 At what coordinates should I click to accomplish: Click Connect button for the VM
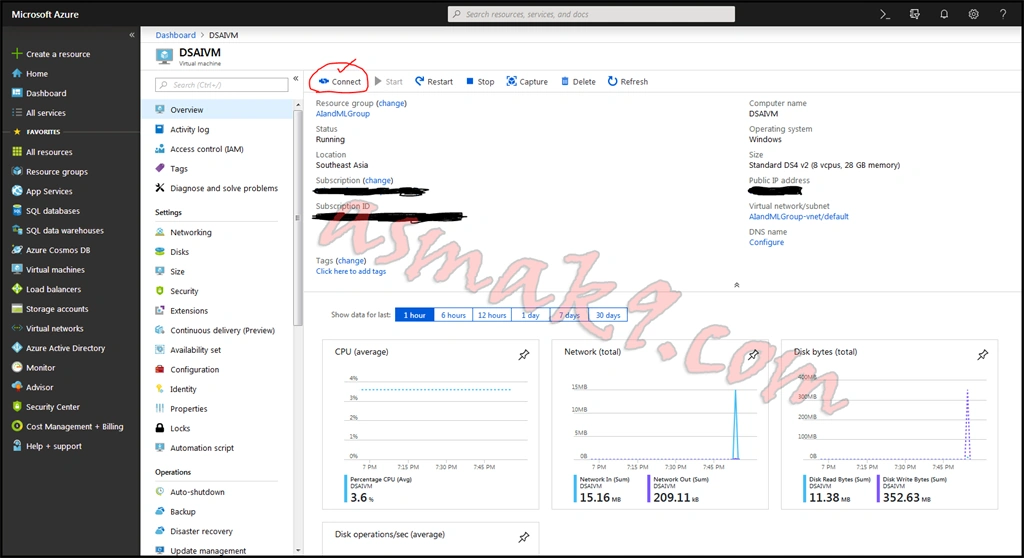[339, 82]
